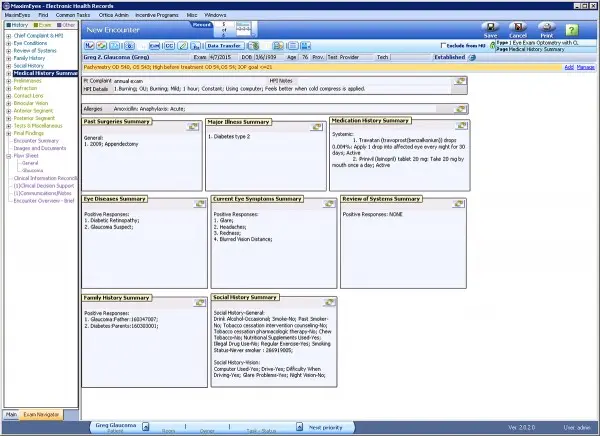Expand Refraction tree node

coord(8,88)
